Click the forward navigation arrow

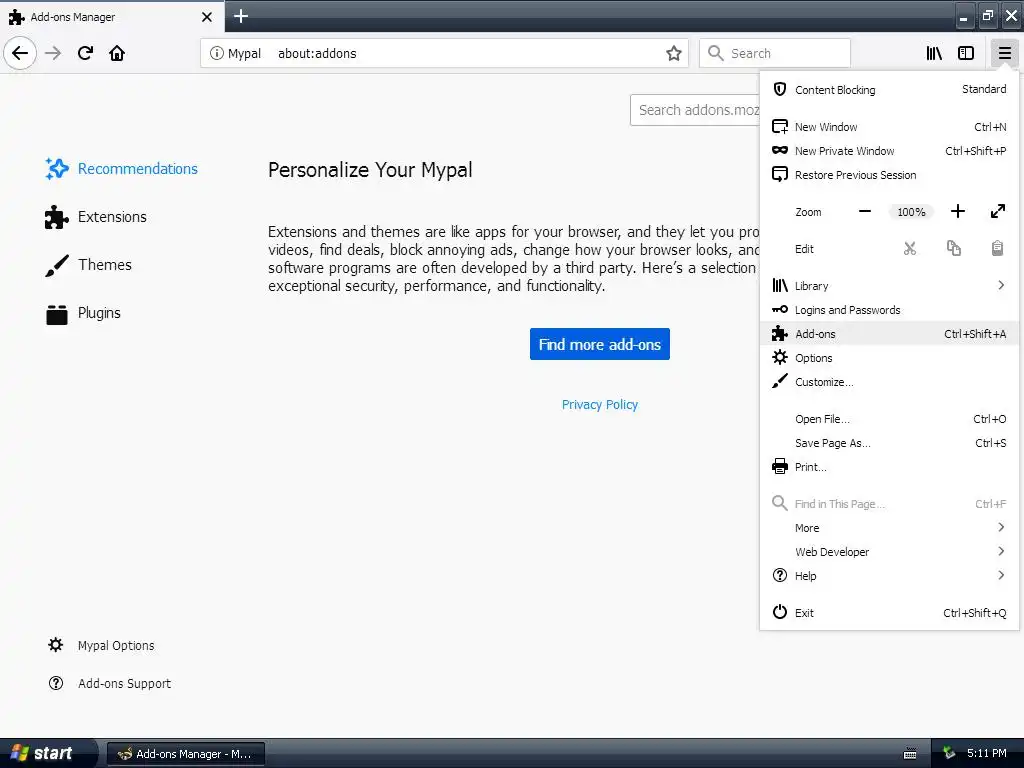pos(53,53)
